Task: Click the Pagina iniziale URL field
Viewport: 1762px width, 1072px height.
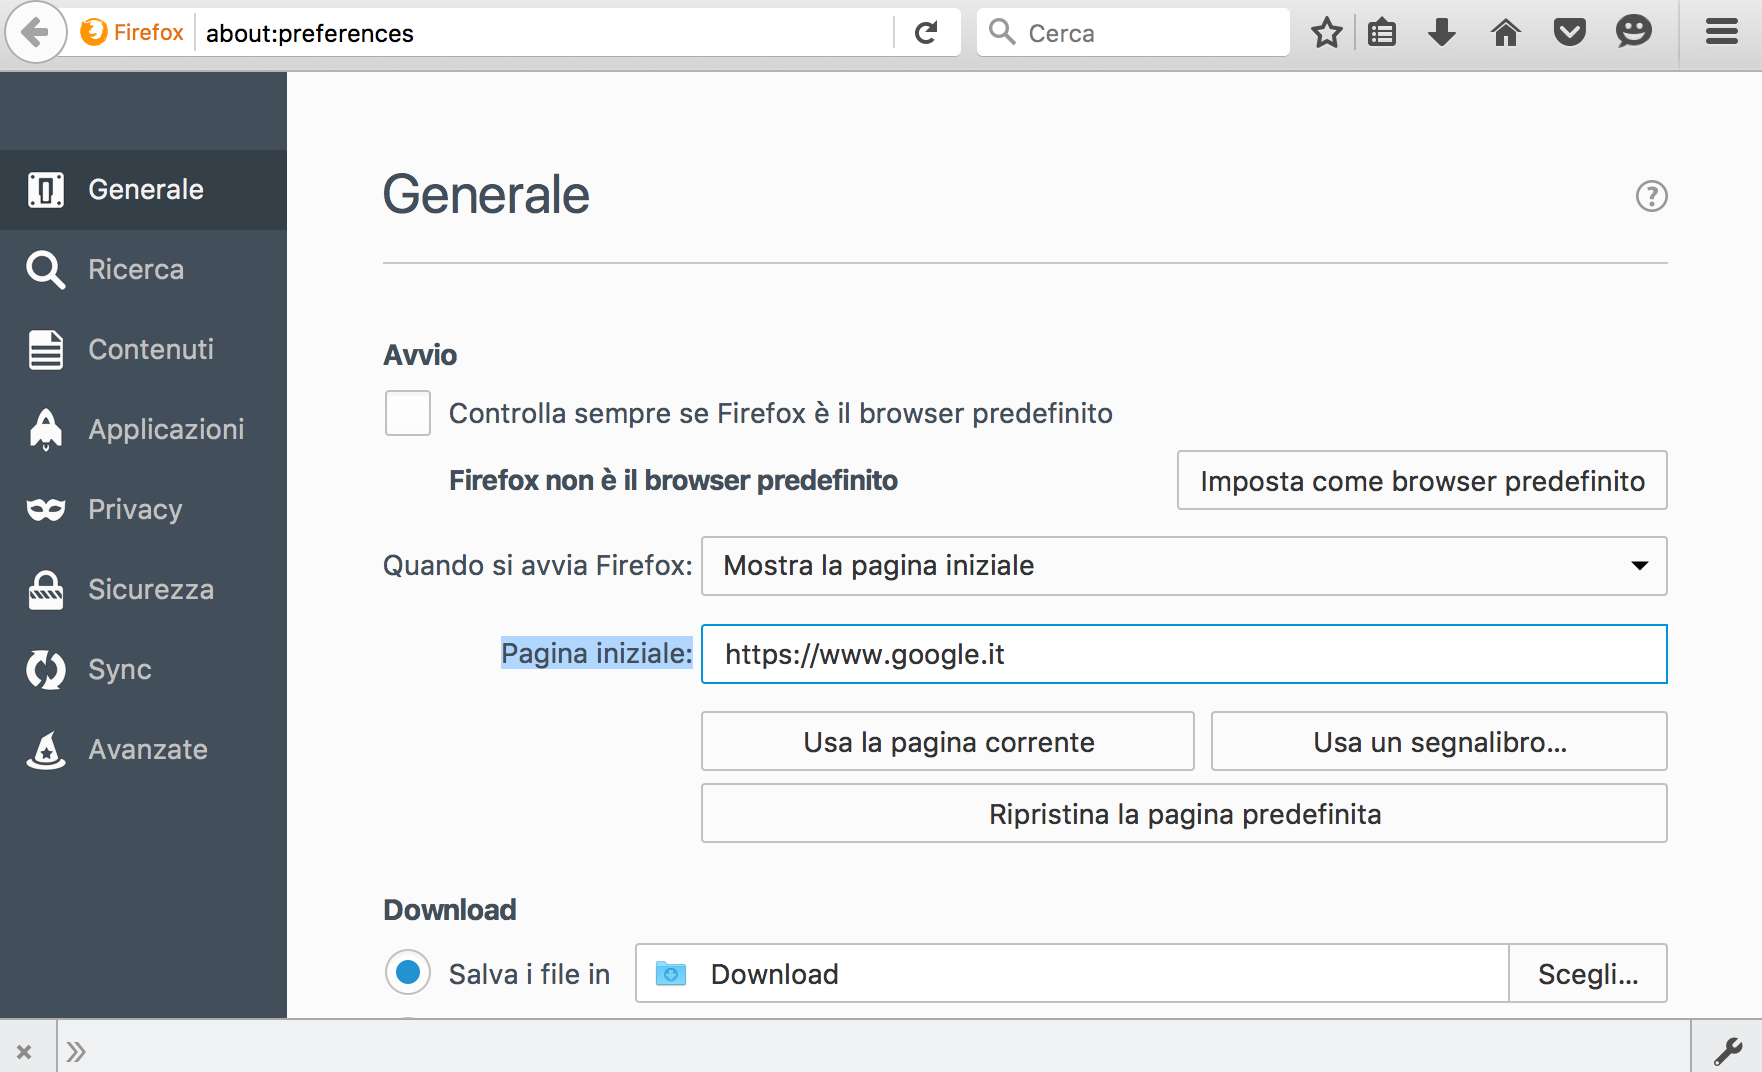Action: tap(1184, 654)
